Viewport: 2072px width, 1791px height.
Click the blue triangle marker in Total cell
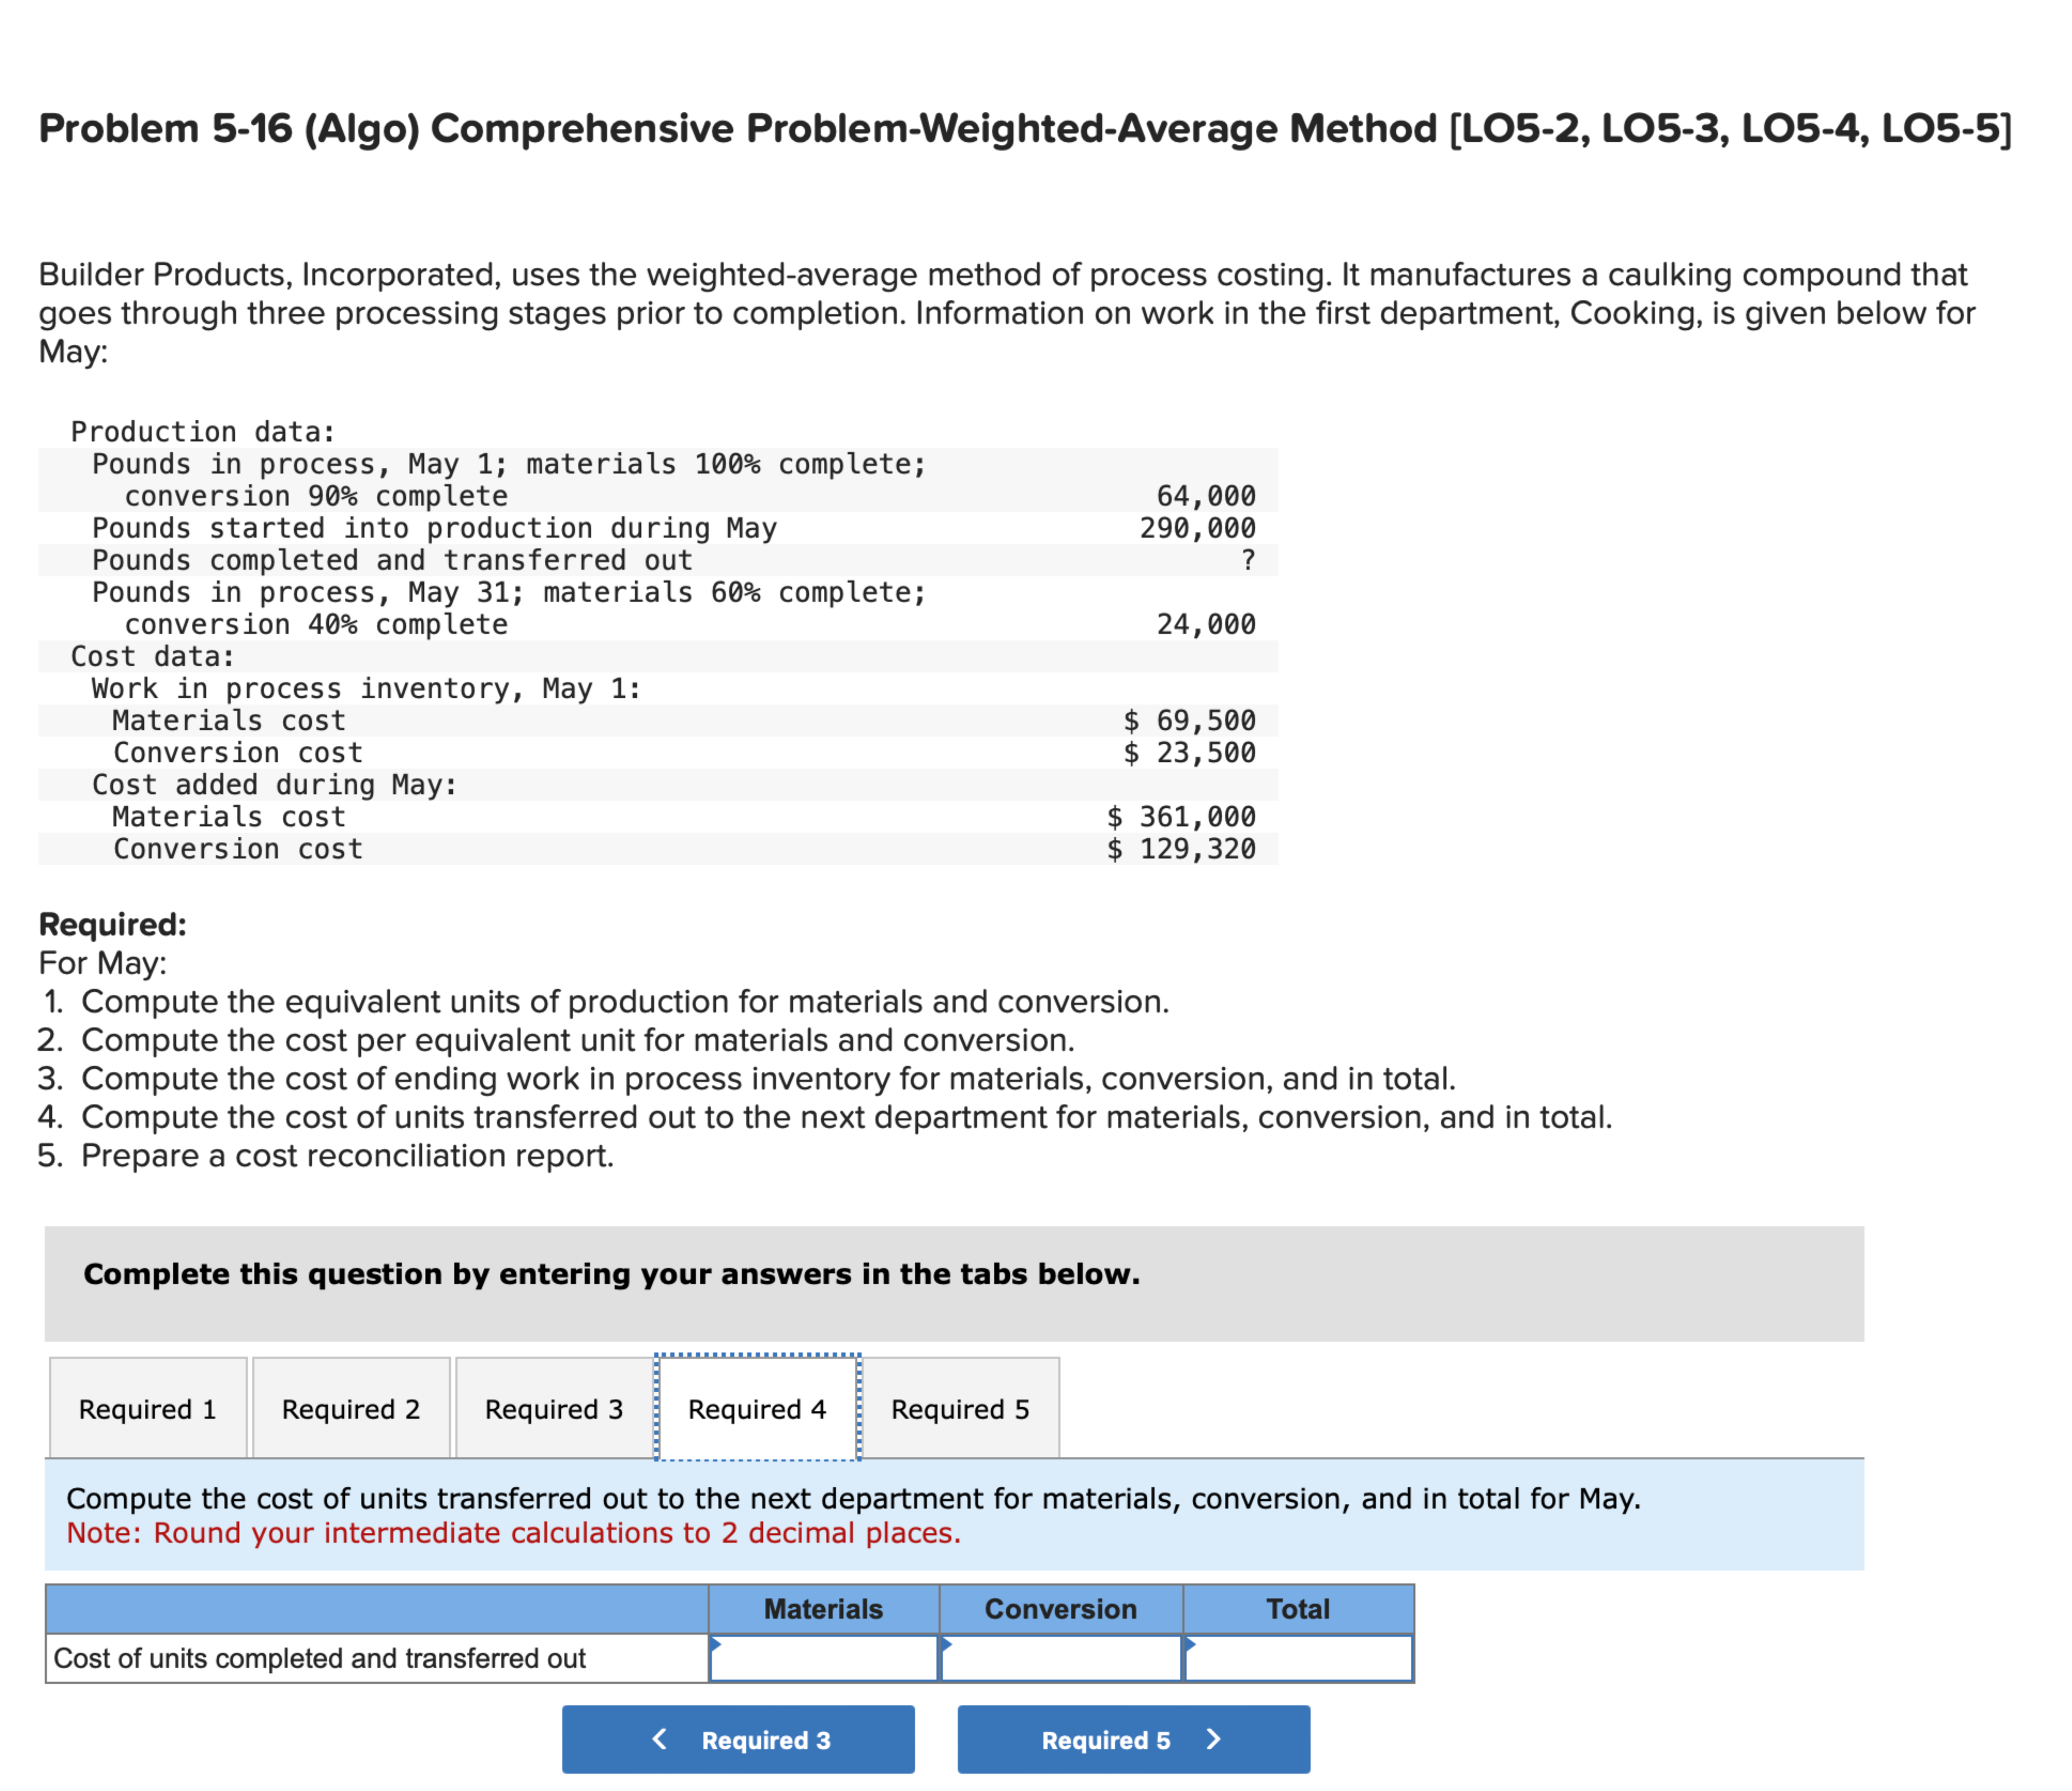1190,1644
